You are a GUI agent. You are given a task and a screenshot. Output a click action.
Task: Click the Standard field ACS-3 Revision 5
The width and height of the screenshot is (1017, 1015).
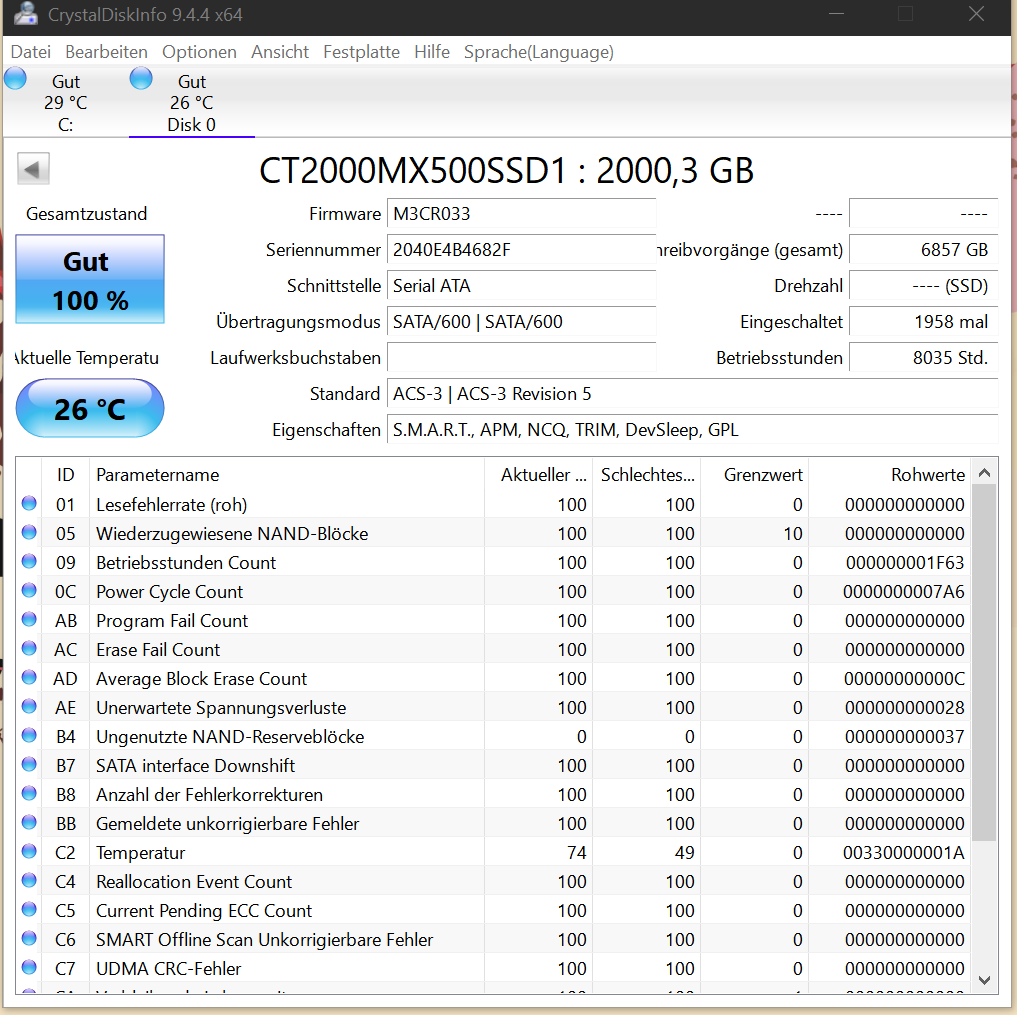(692, 394)
